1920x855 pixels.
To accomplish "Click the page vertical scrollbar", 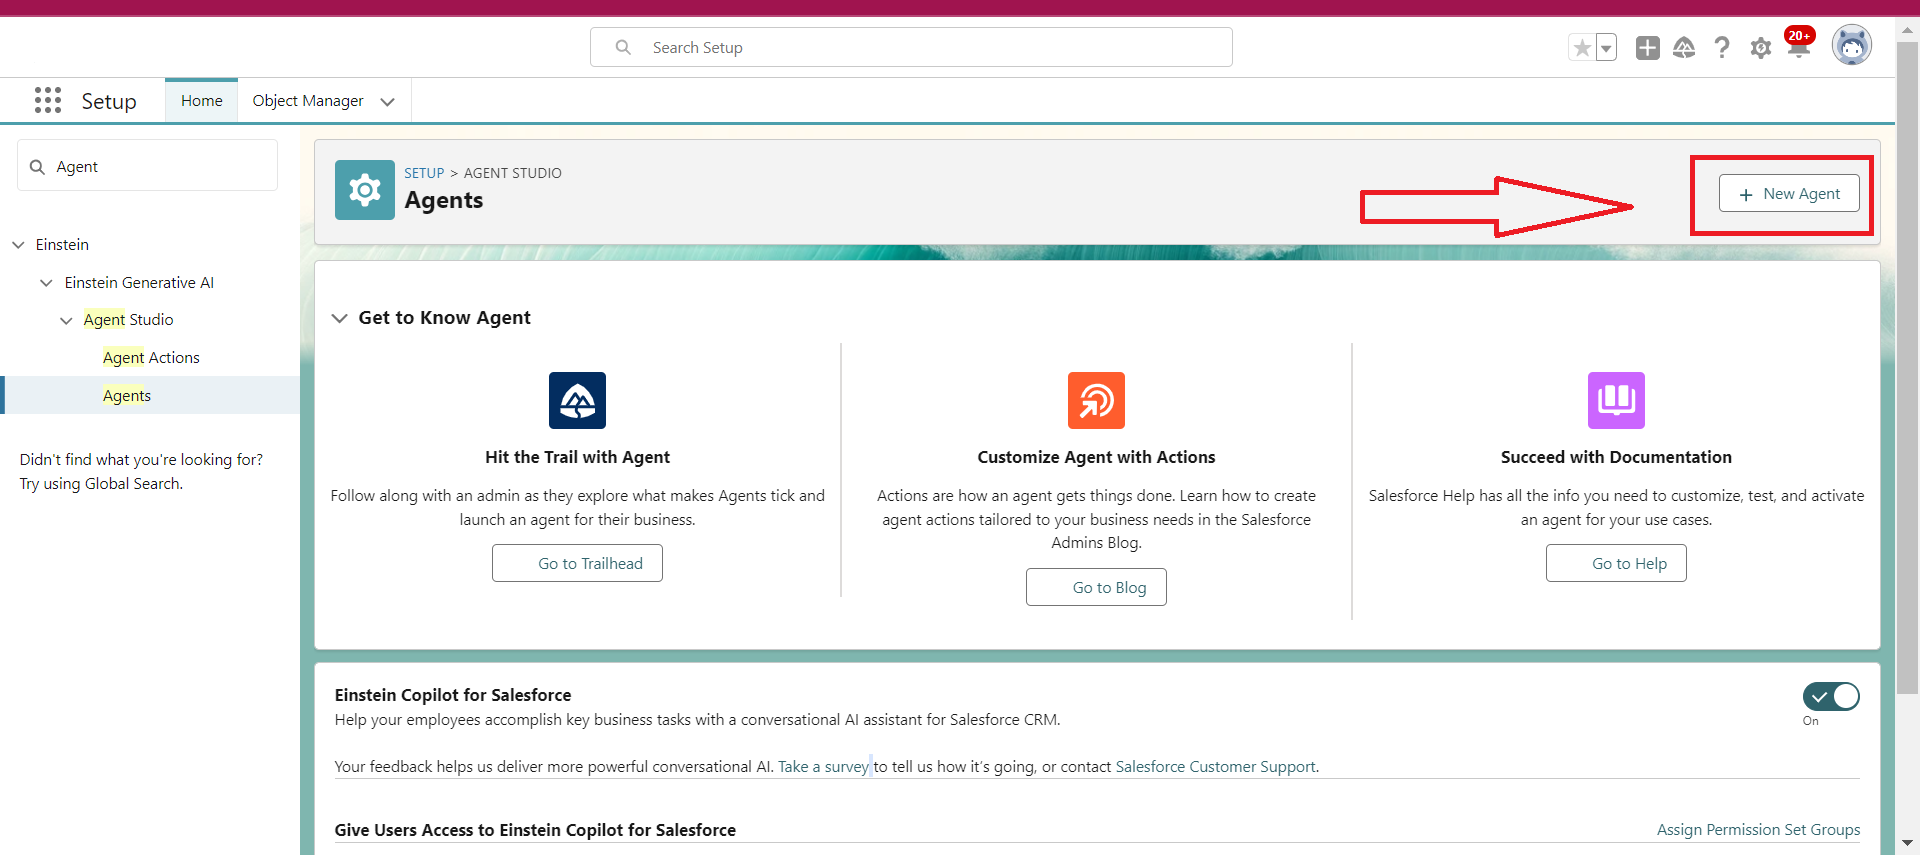I will pos(1907,370).
